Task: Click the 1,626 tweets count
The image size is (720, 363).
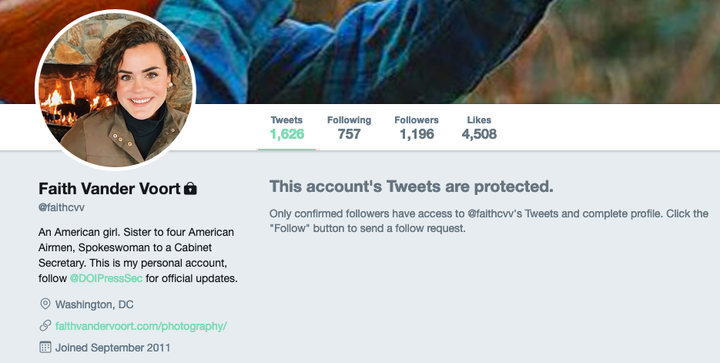Action: pyautogui.click(x=287, y=134)
